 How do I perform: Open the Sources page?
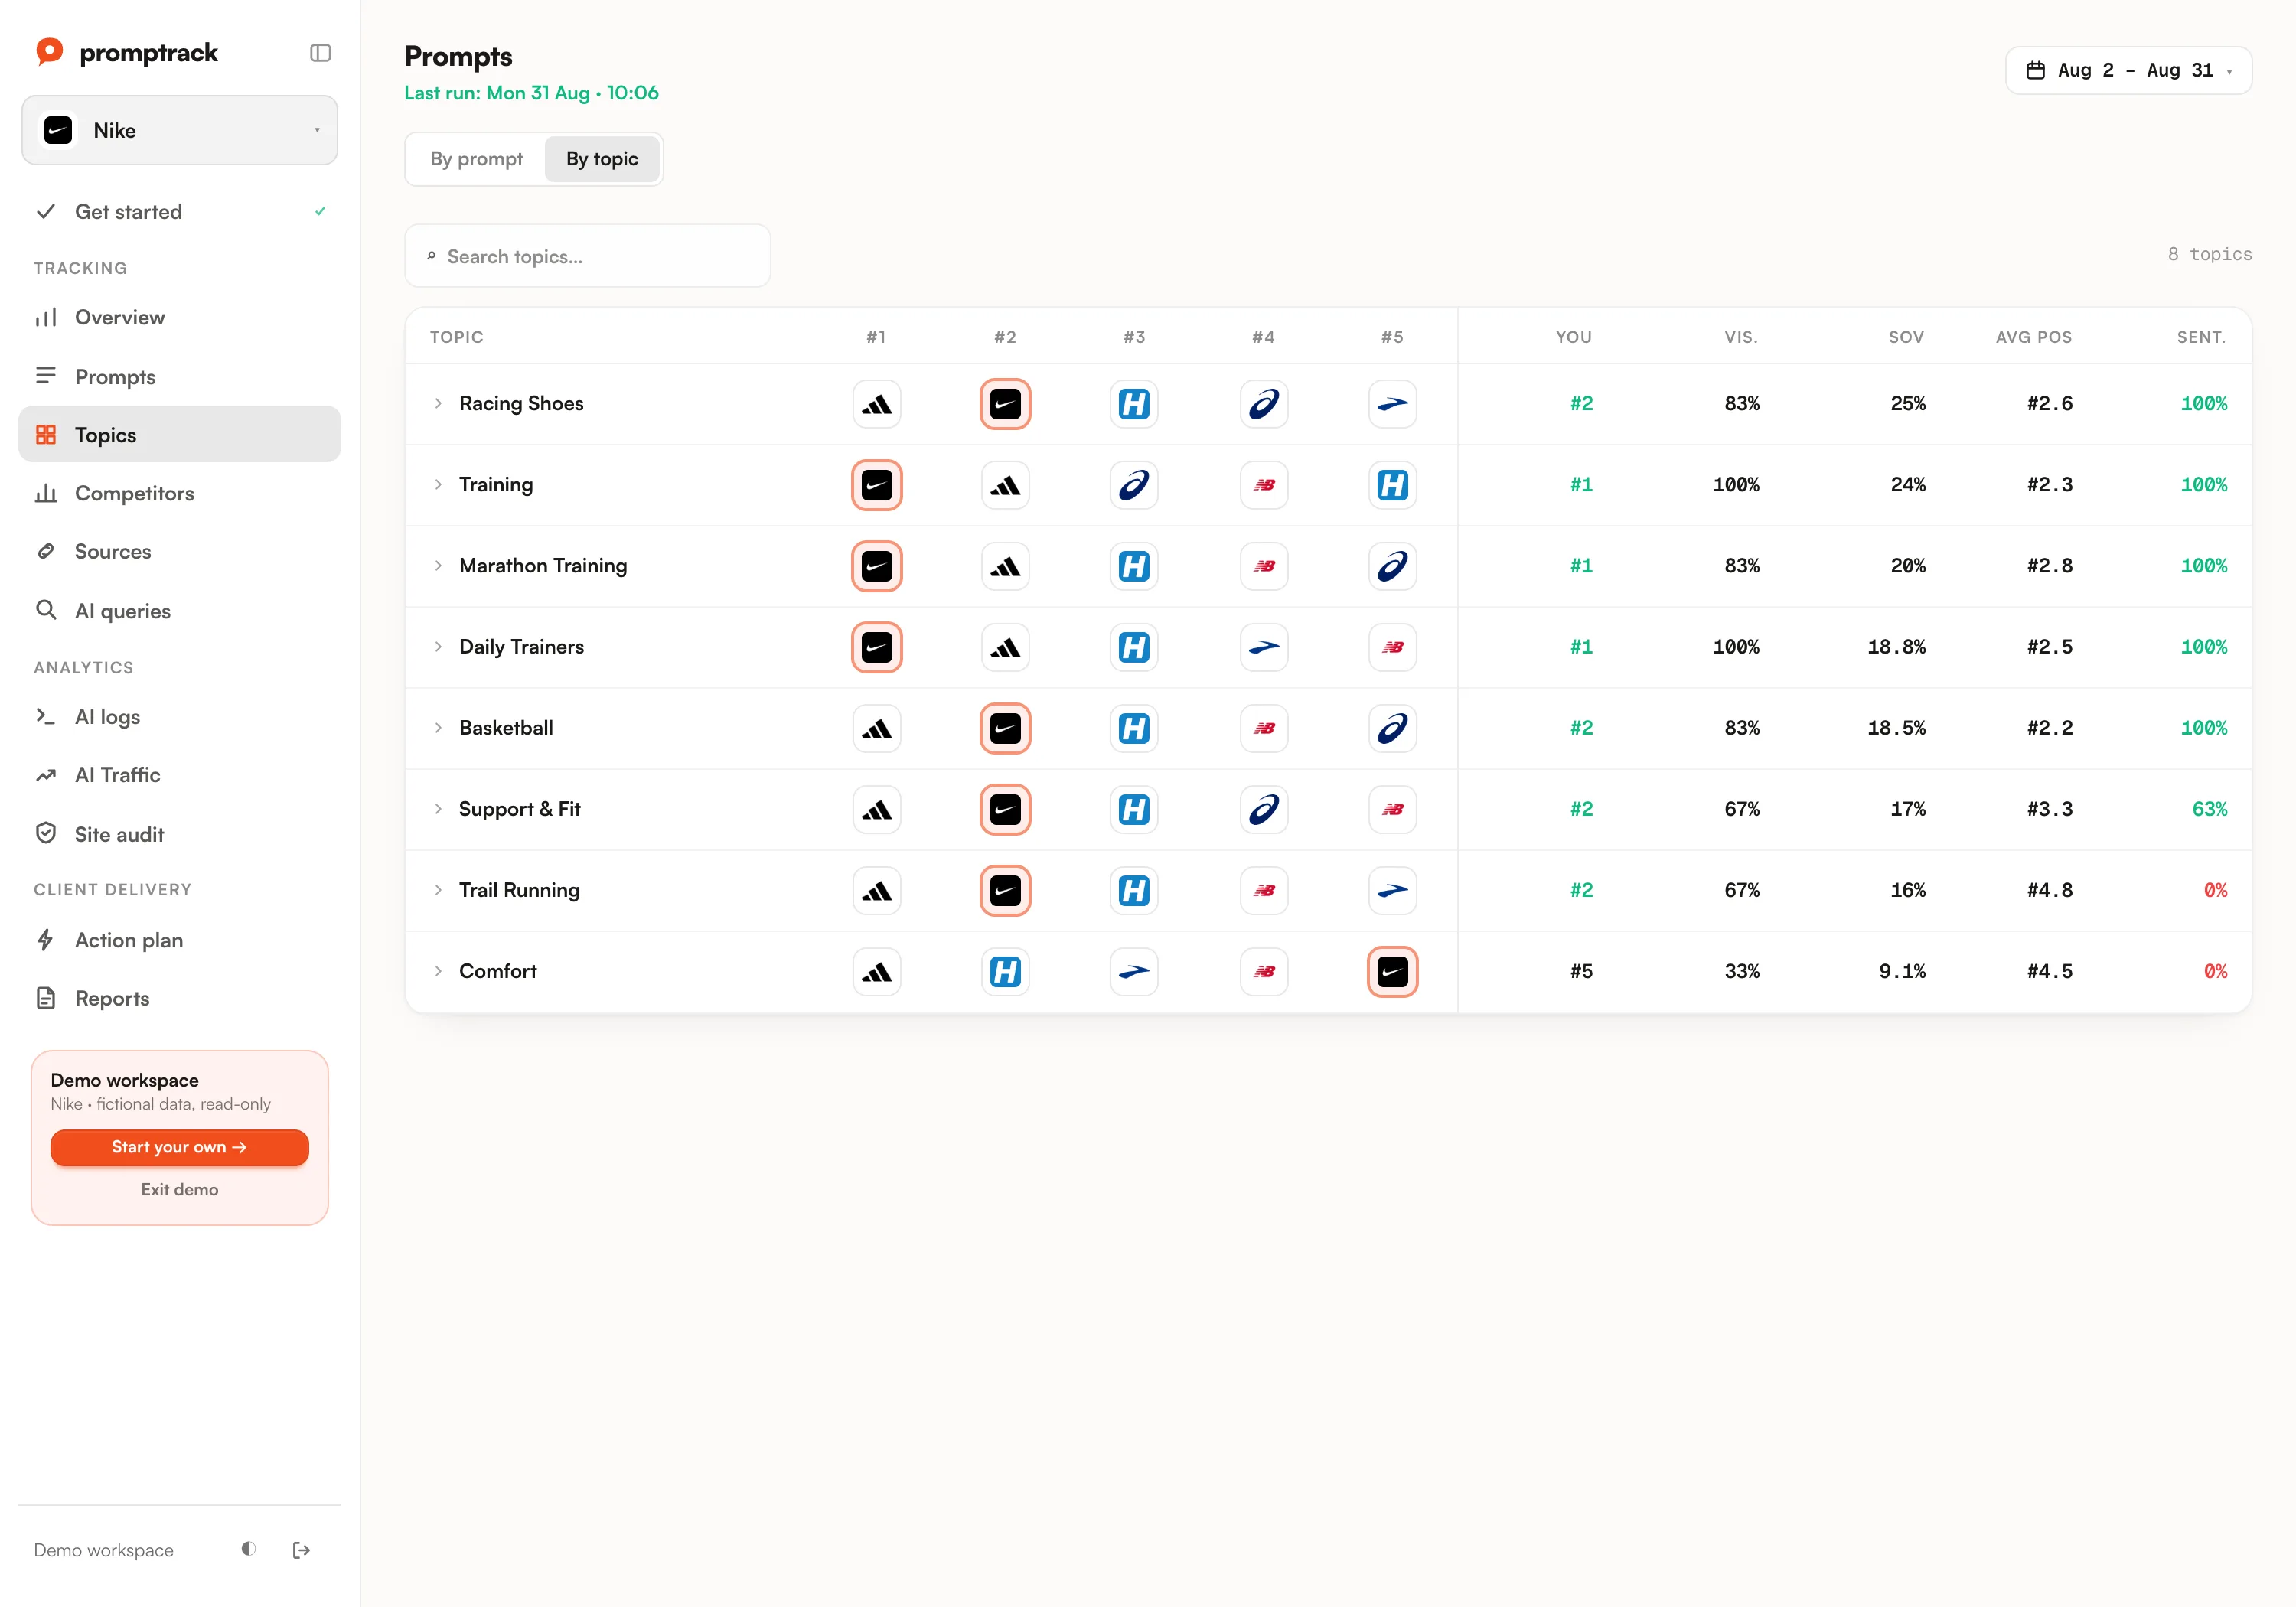coord(180,551)
